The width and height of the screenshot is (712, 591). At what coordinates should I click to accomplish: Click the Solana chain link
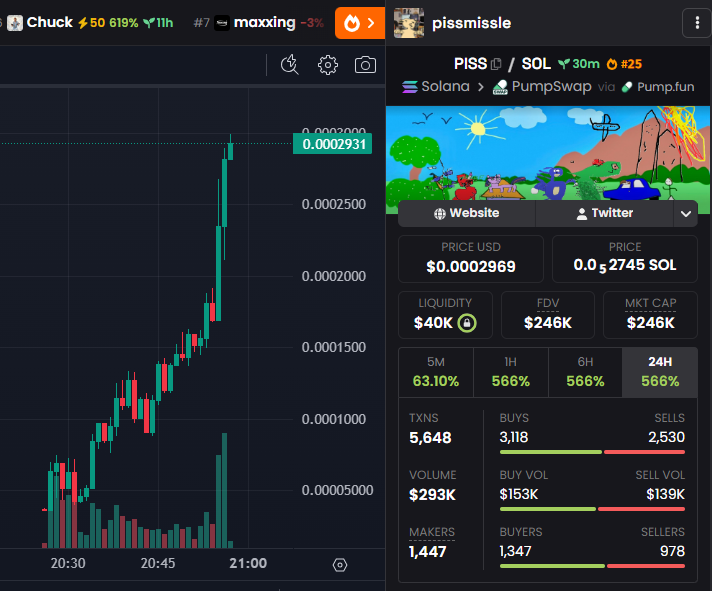point(436,86)
